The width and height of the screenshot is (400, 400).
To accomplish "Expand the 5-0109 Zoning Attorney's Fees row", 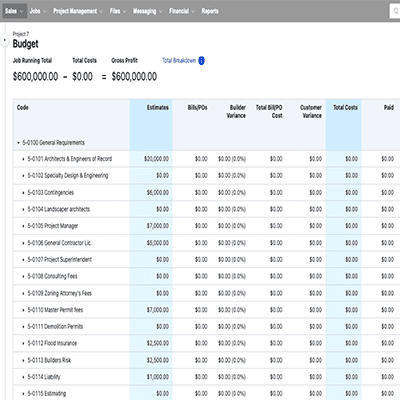I will [23, 293].
